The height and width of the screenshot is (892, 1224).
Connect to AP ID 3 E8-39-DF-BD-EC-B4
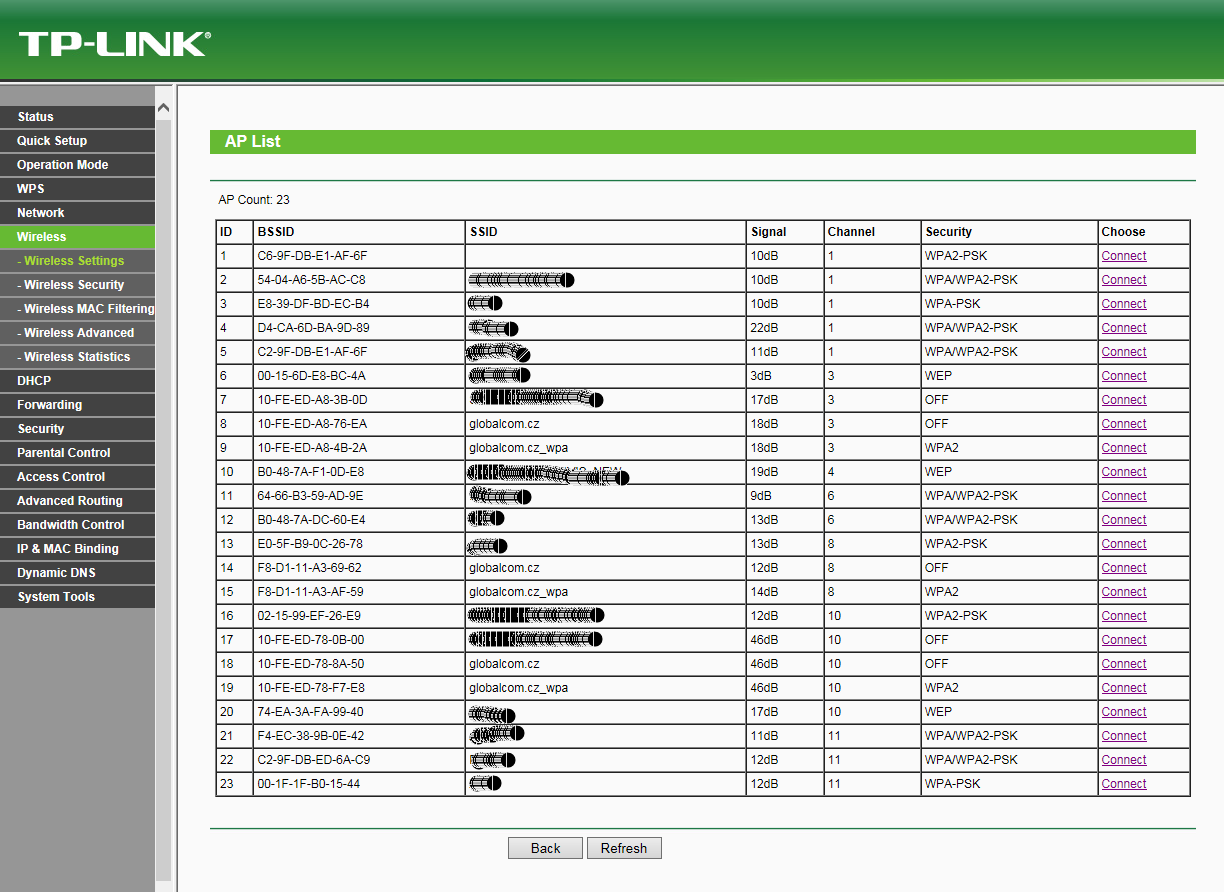[x=1124, y=304]
